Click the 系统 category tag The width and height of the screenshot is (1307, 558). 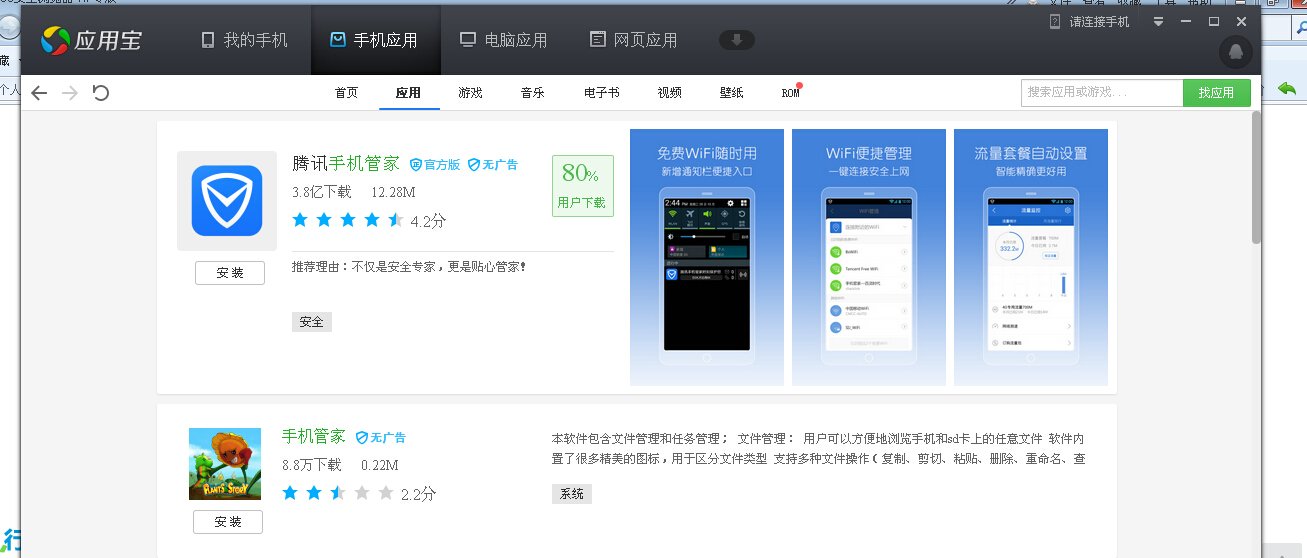pyautogui.click(x=571, y=494)
